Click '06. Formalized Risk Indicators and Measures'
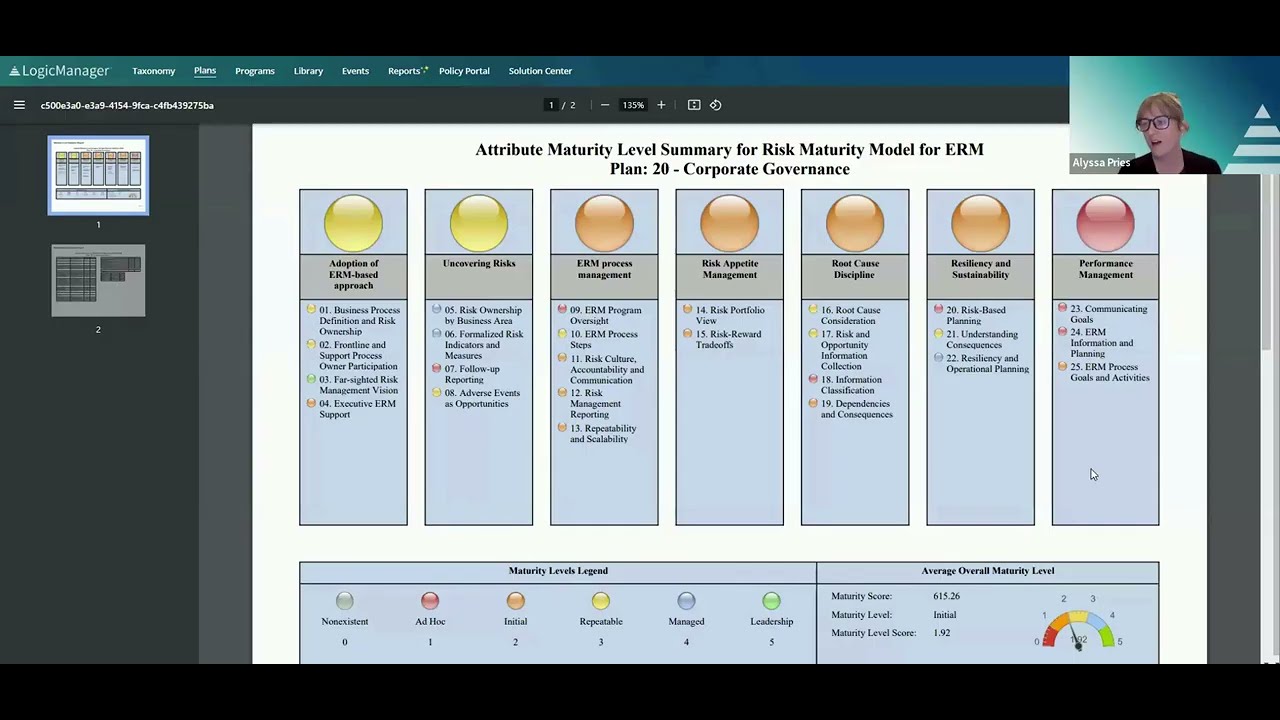1280x720 pixels. 483,345
